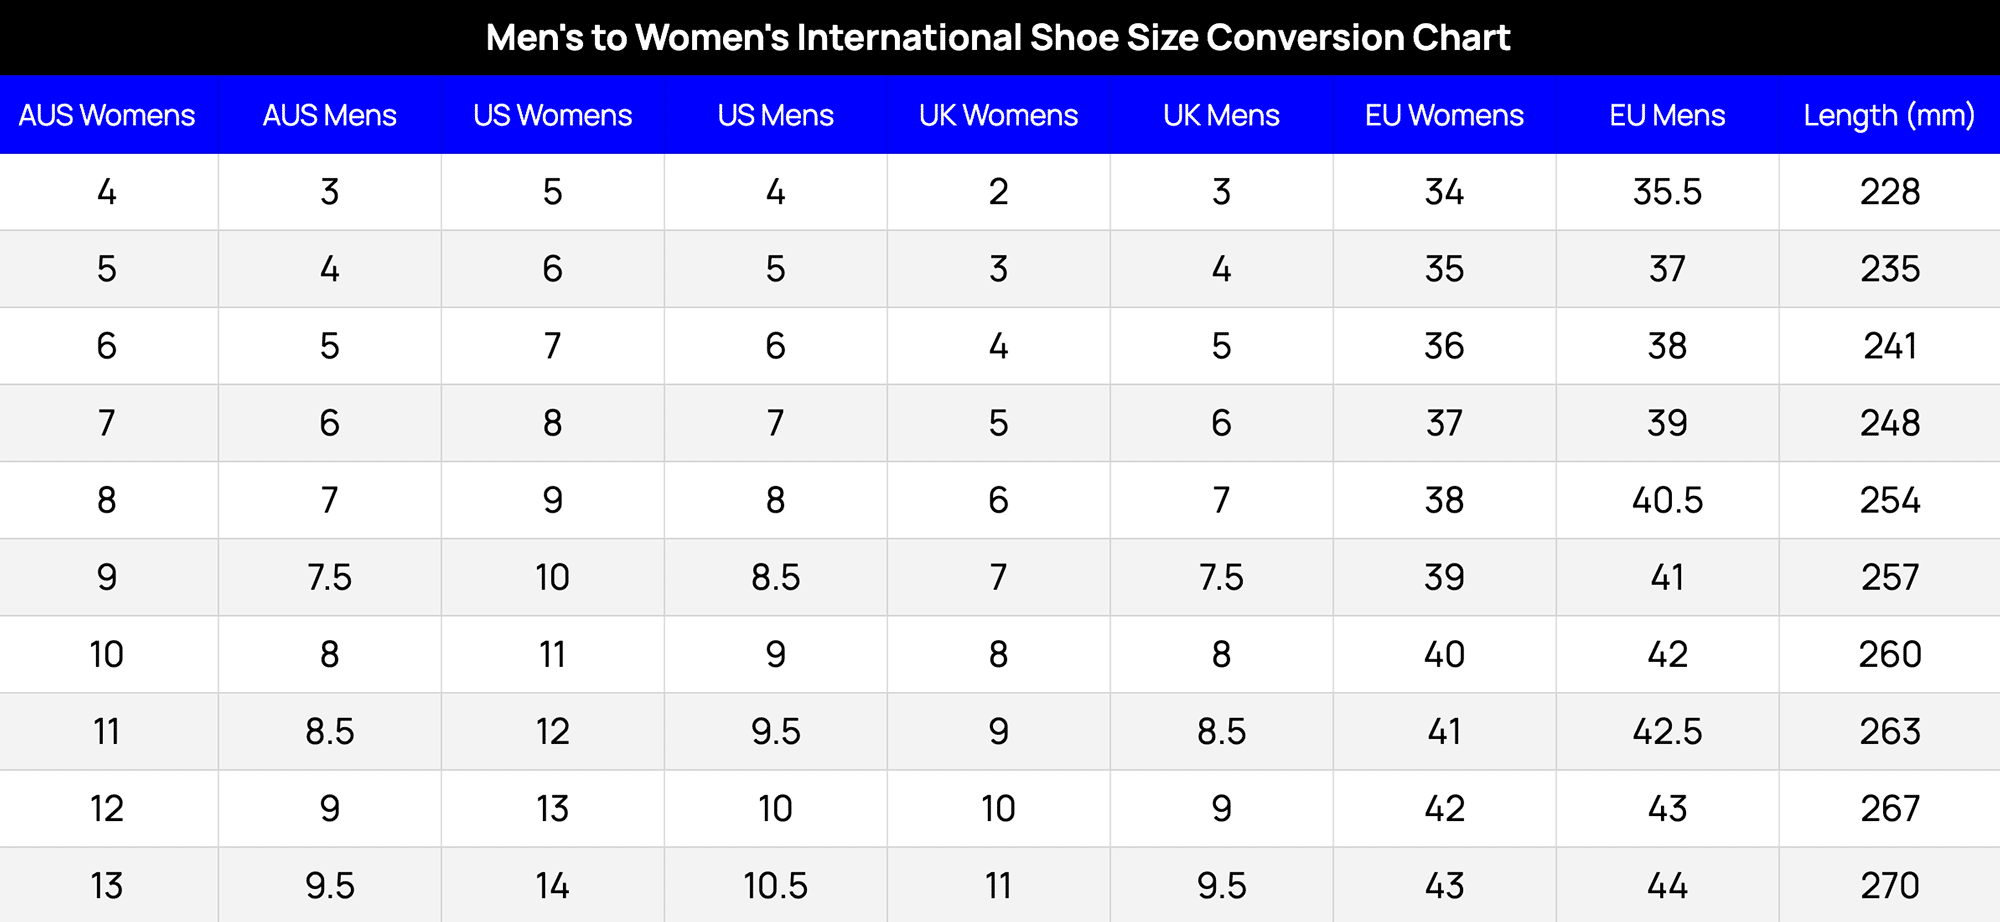This screenshot has height=922, width=2000.
Task: Click the US Womens column header
Action: [x=553, y=115]
